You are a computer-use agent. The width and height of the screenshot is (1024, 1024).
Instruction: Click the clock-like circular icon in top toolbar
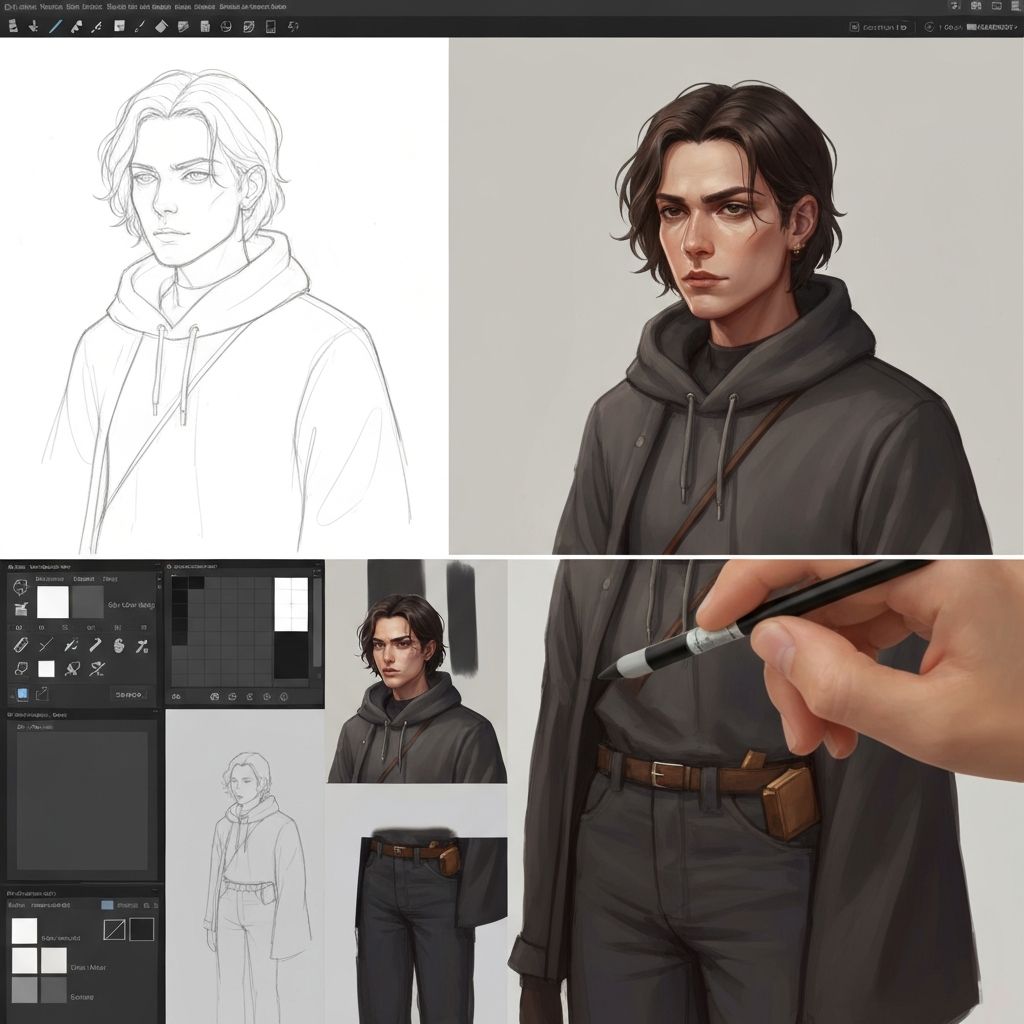225,27
